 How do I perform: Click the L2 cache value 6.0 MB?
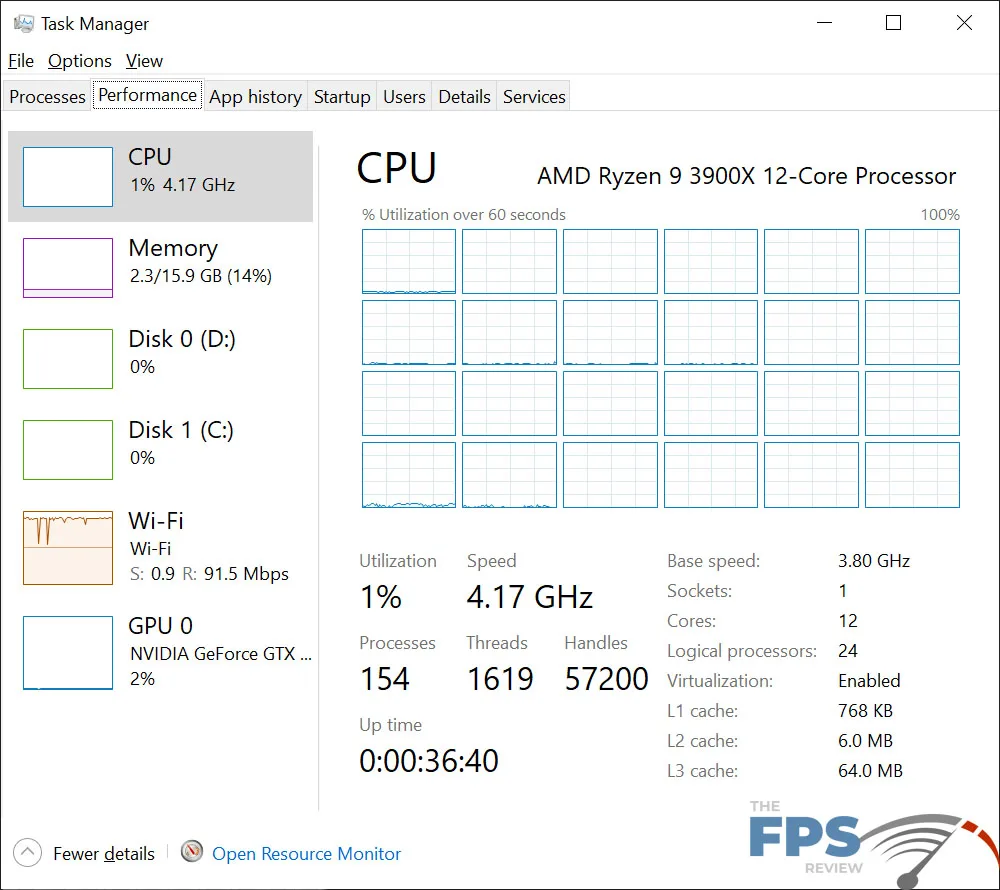(x=865, y=741)
